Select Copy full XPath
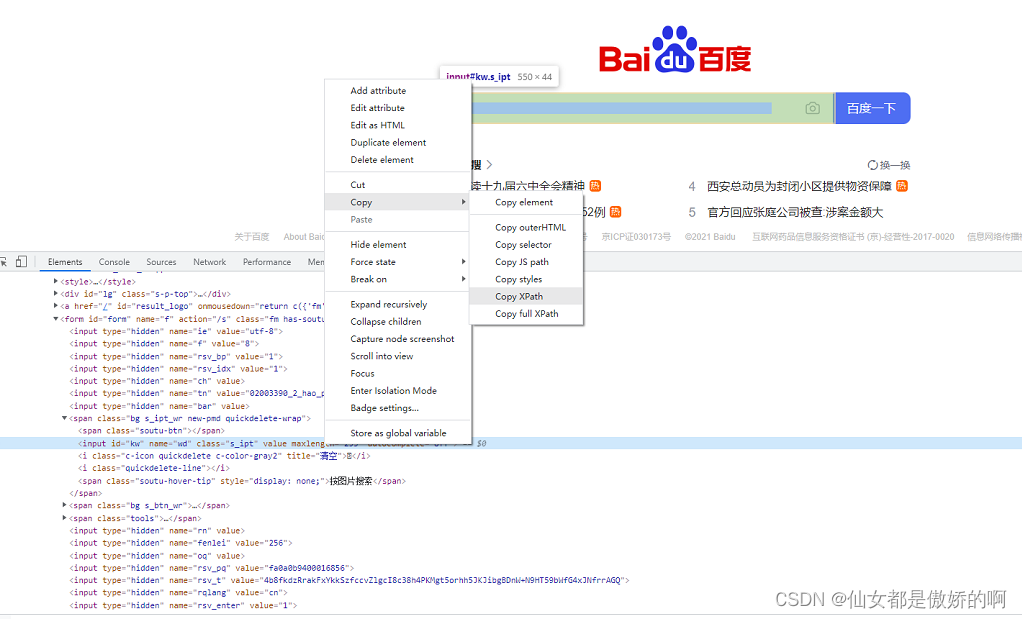This screenshot has height=619, width=1022. point(526,314)
